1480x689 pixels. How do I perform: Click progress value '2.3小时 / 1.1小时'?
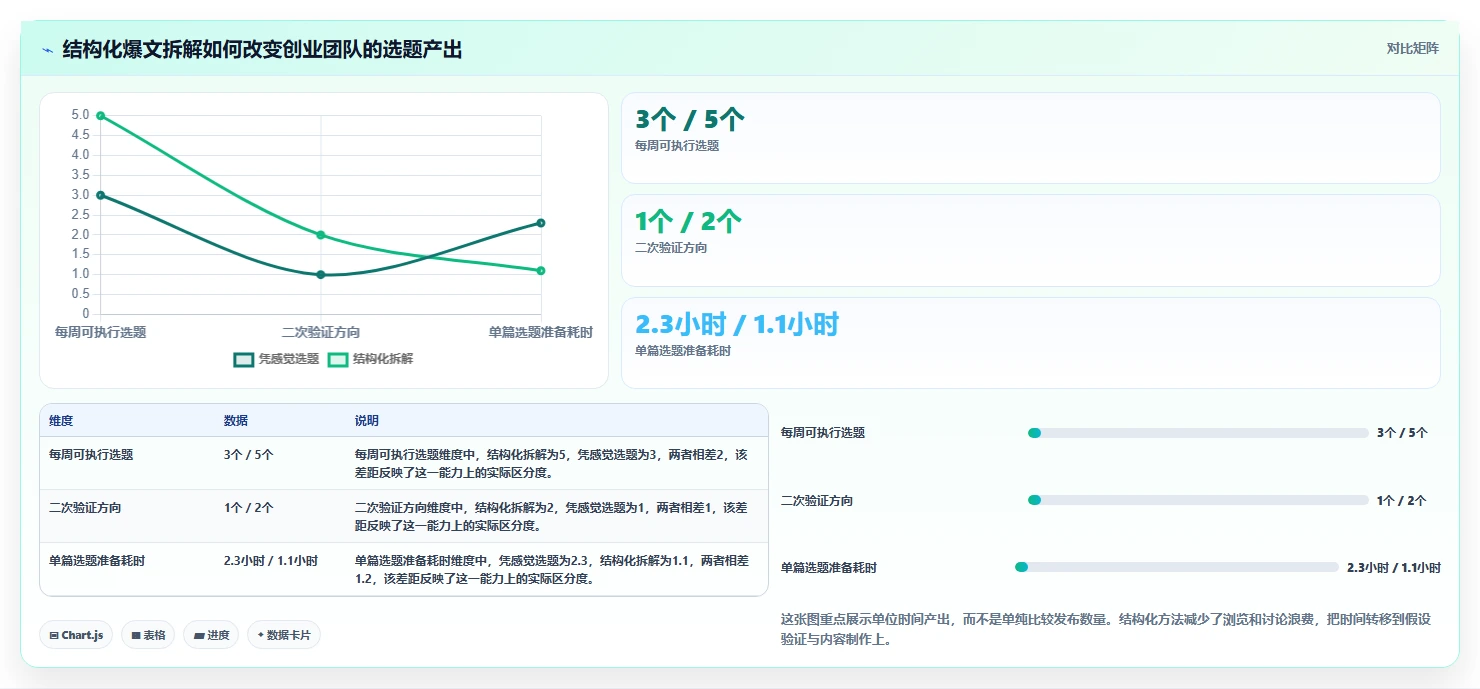pyautogui.click(x=1394, y=567)
